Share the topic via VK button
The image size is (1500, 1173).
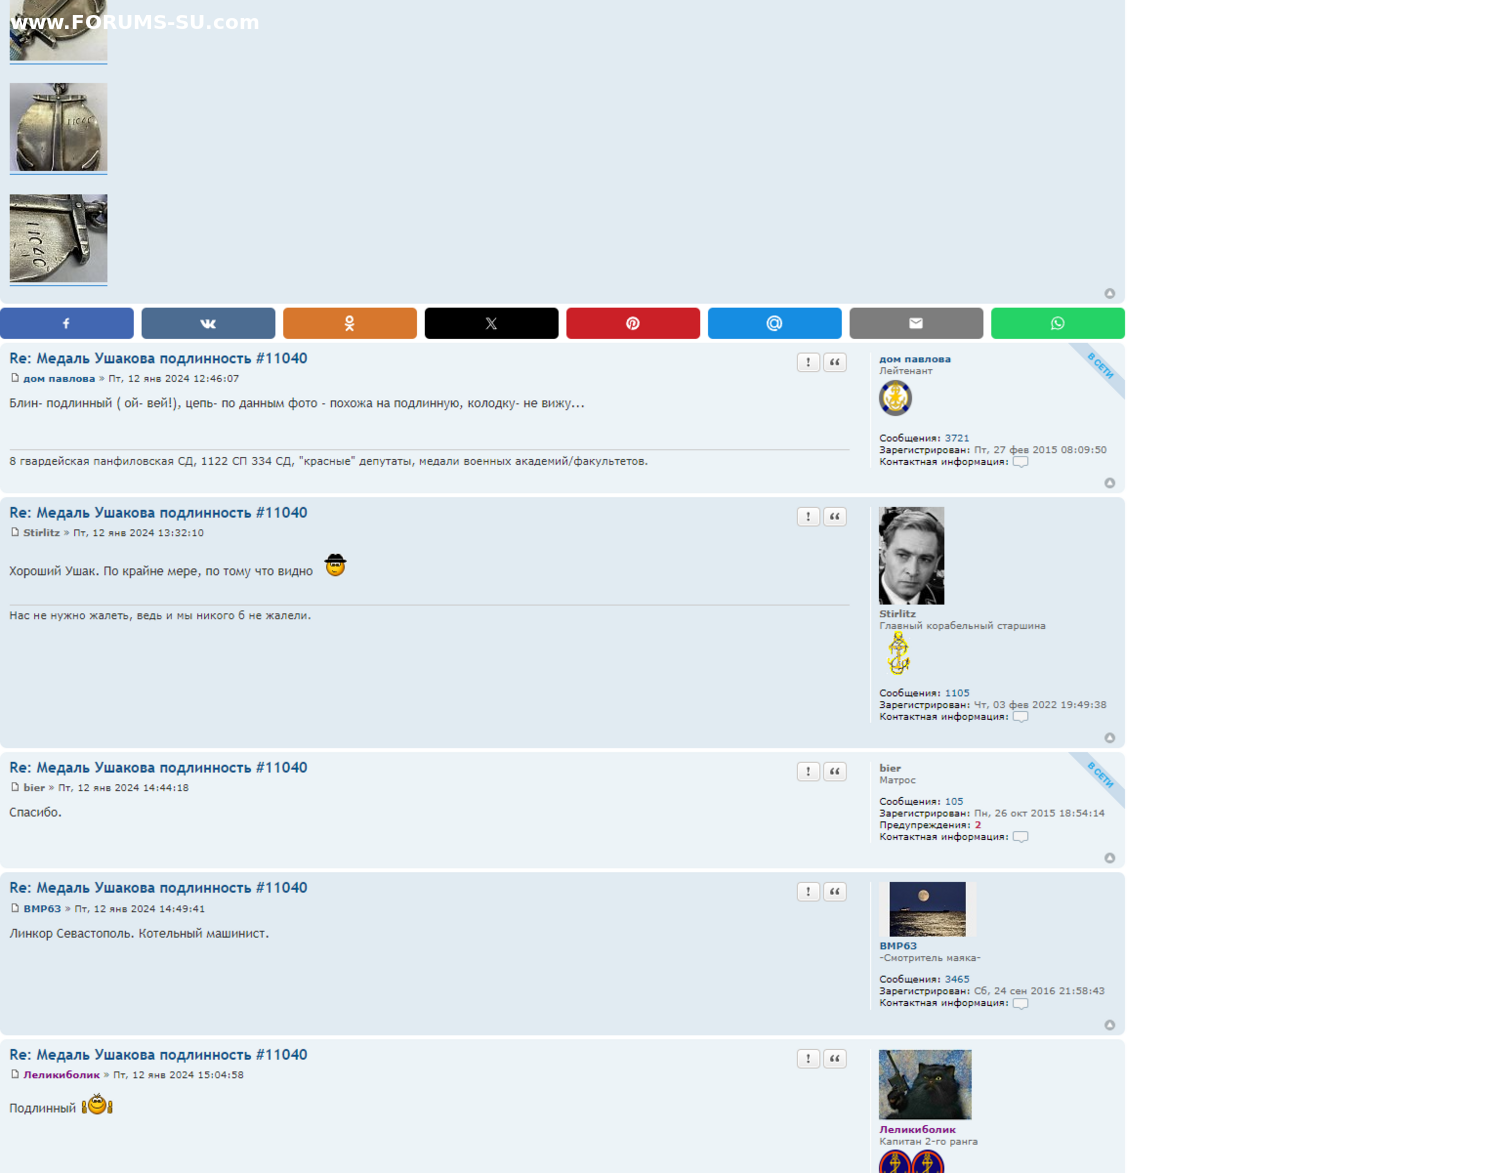click(x=208, y=323)
